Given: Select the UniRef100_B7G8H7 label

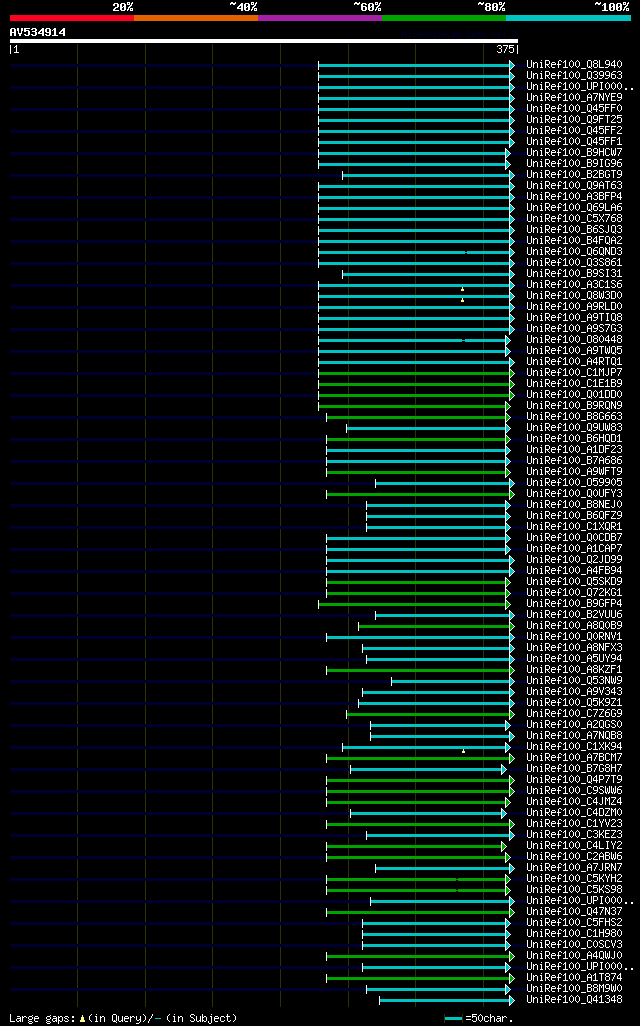Looking at the screenshot, I should [x=575, y=769].
